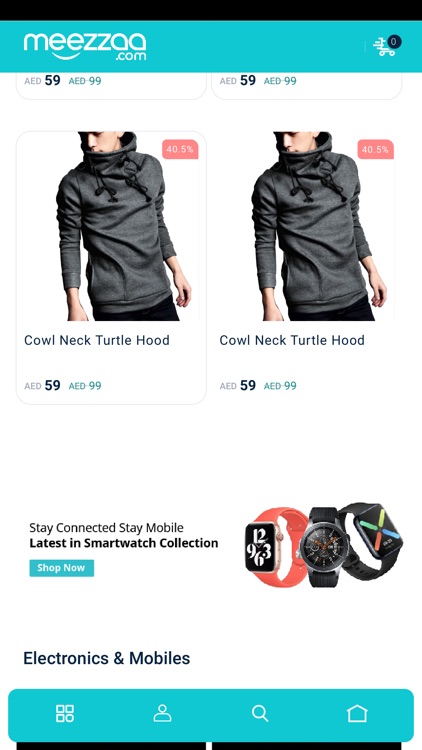Tap 40.5% discount badge on left product
The height and width of the screenshot is (750, 422).
180,149
